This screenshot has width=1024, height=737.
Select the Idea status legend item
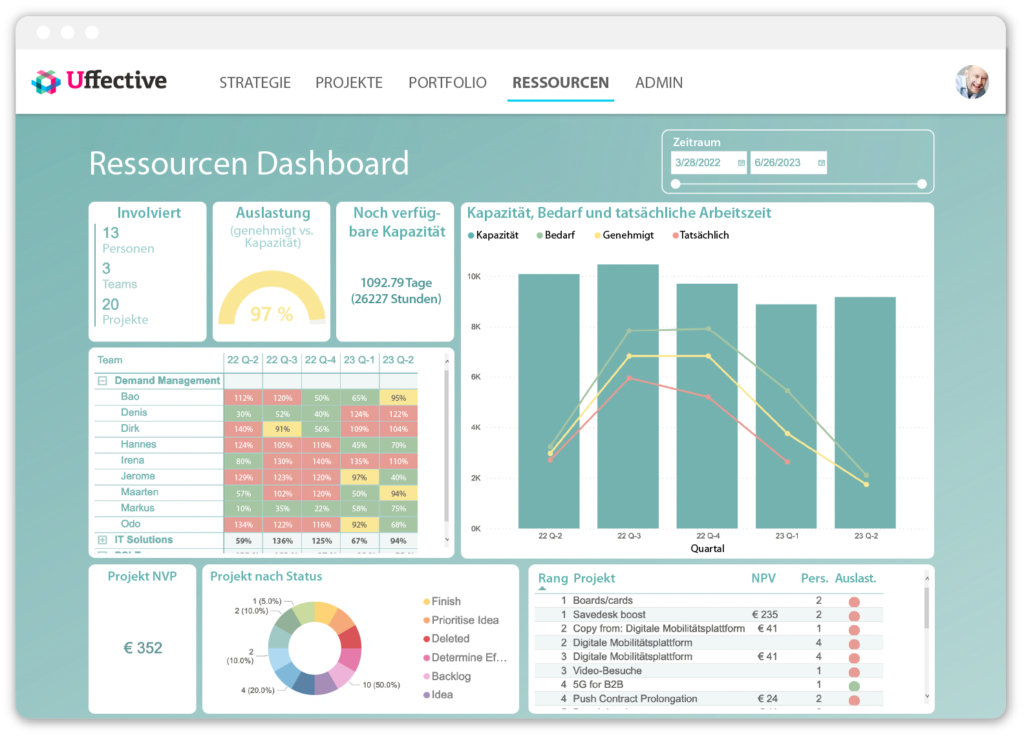(438, 695)
